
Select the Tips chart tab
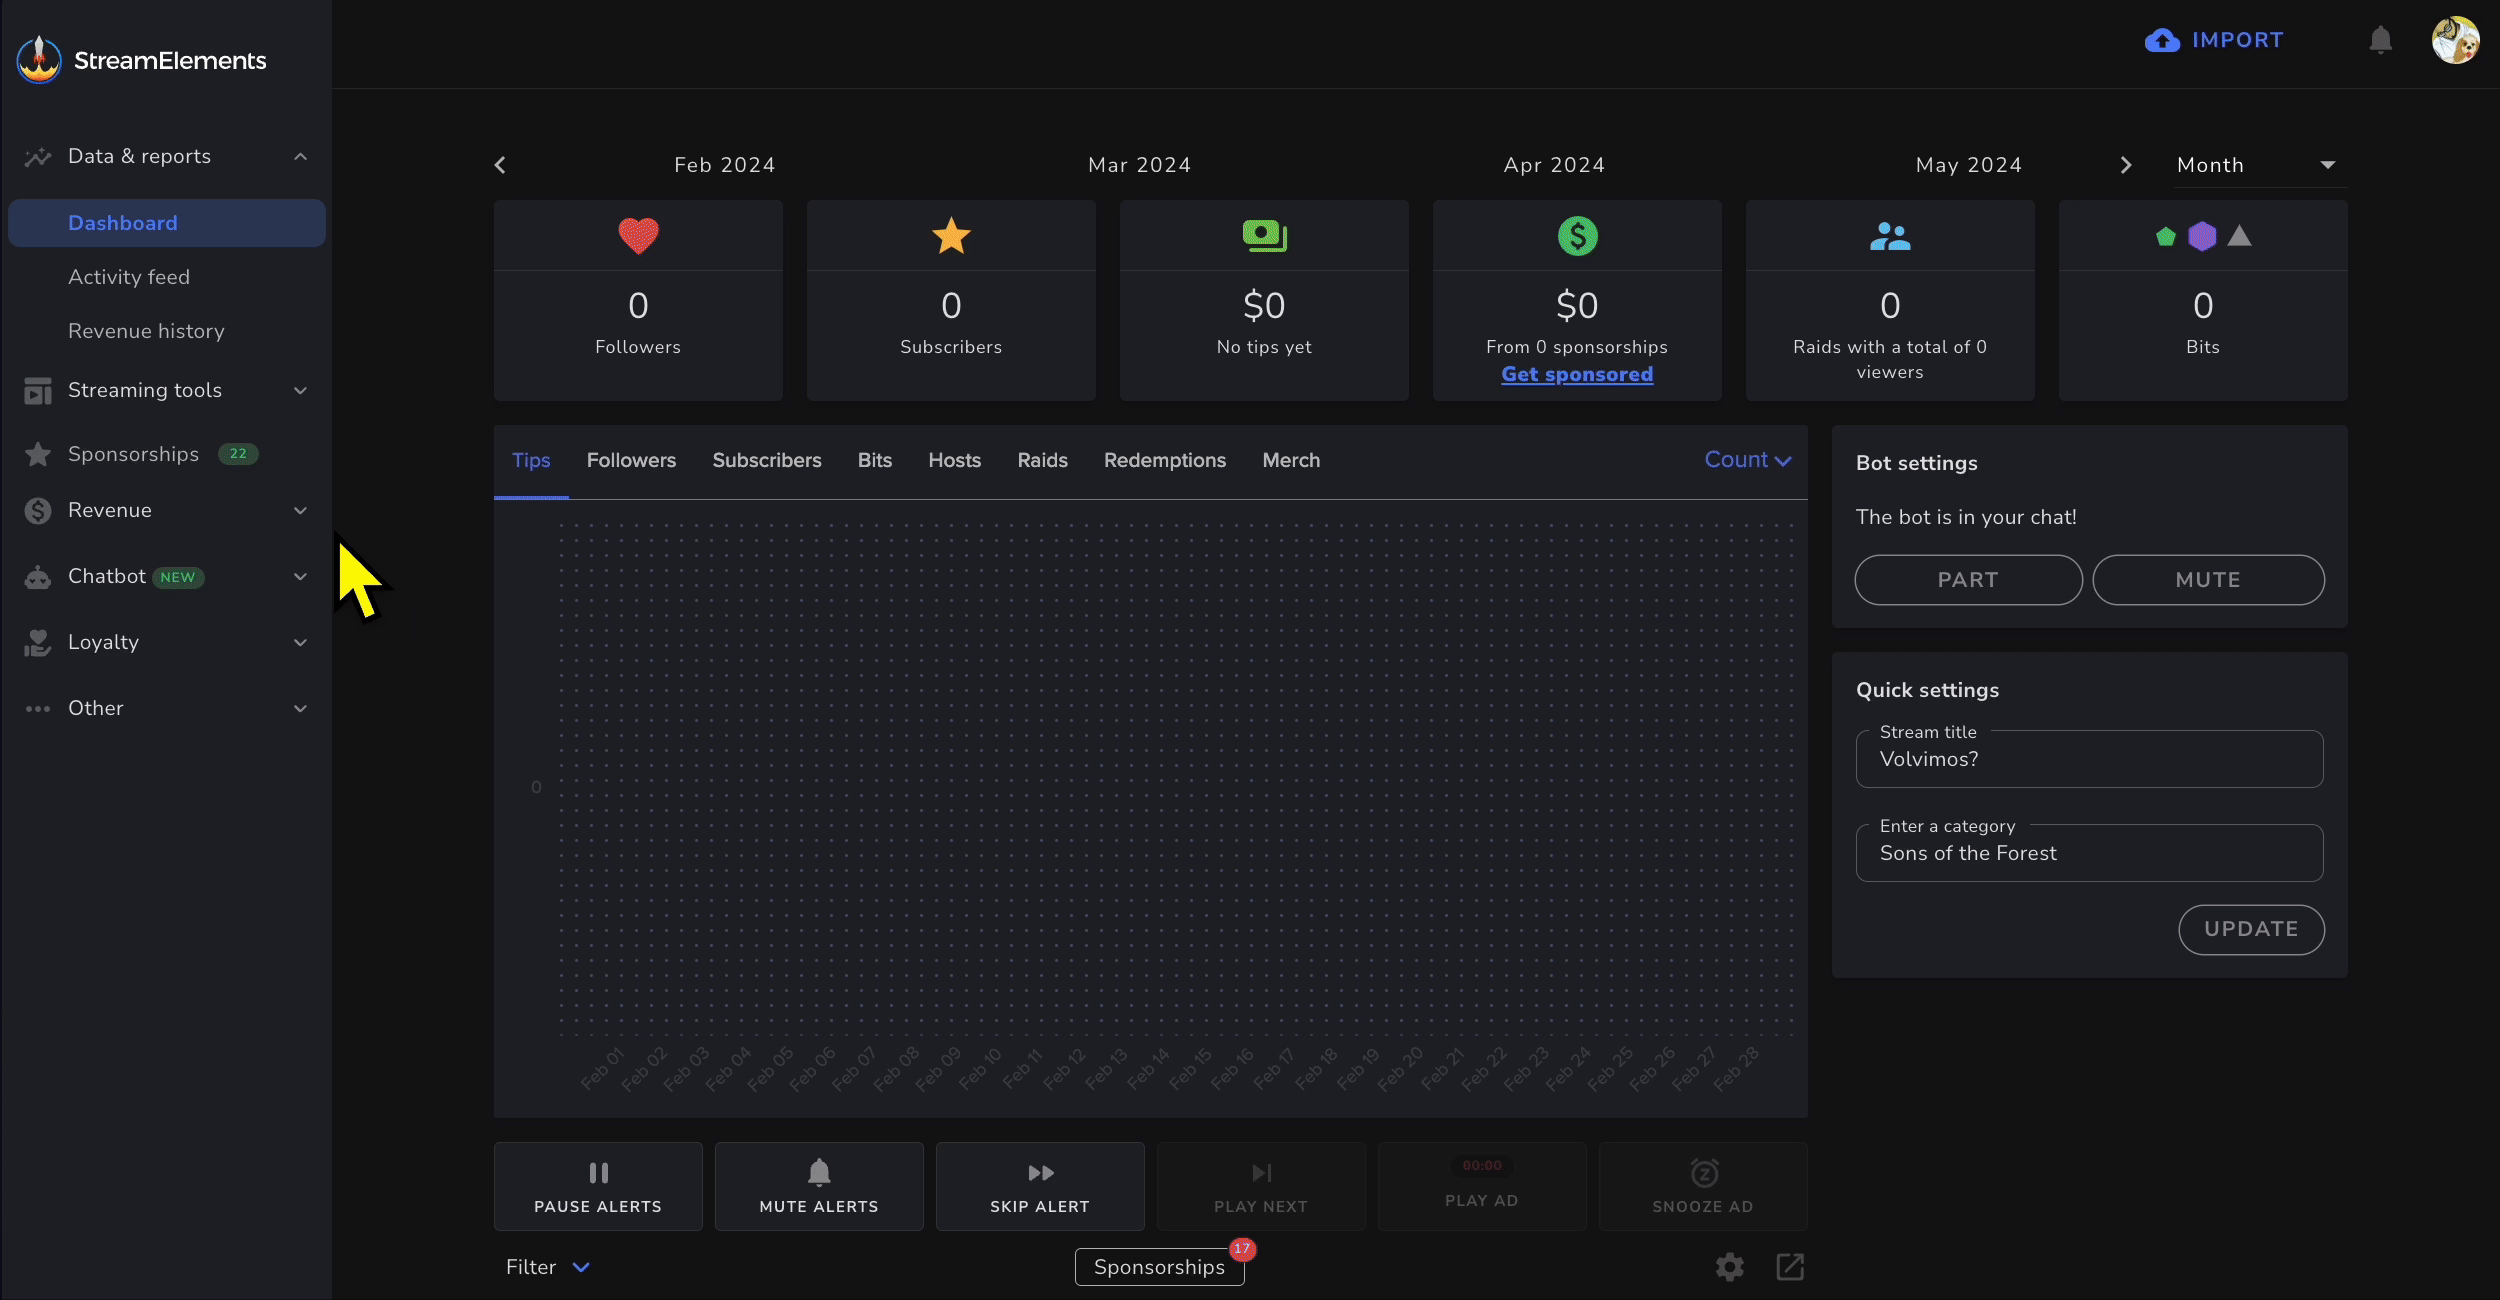[x=531, y=460]
